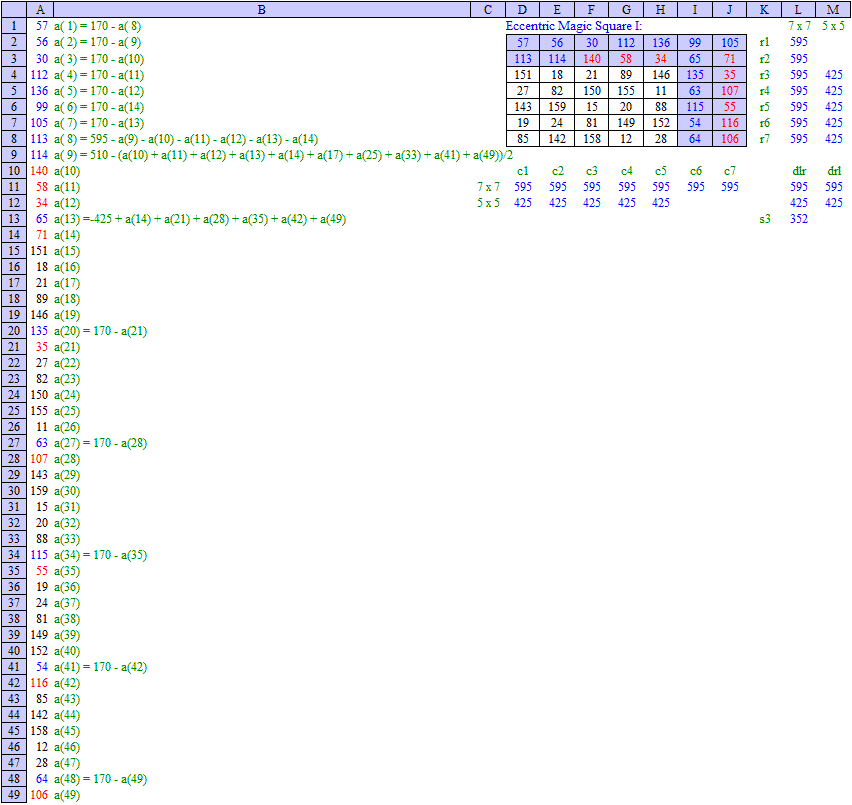
Task: Click formula 'a(27) = 170 - a(28)'
Action: point(101,443)
